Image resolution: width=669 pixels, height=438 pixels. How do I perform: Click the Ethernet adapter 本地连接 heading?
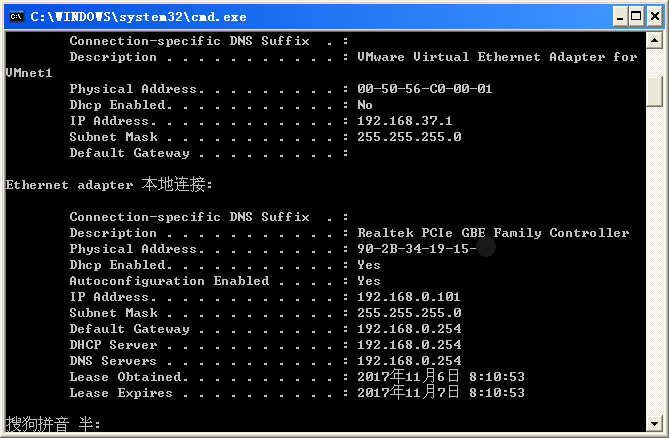tap(109, 184)
